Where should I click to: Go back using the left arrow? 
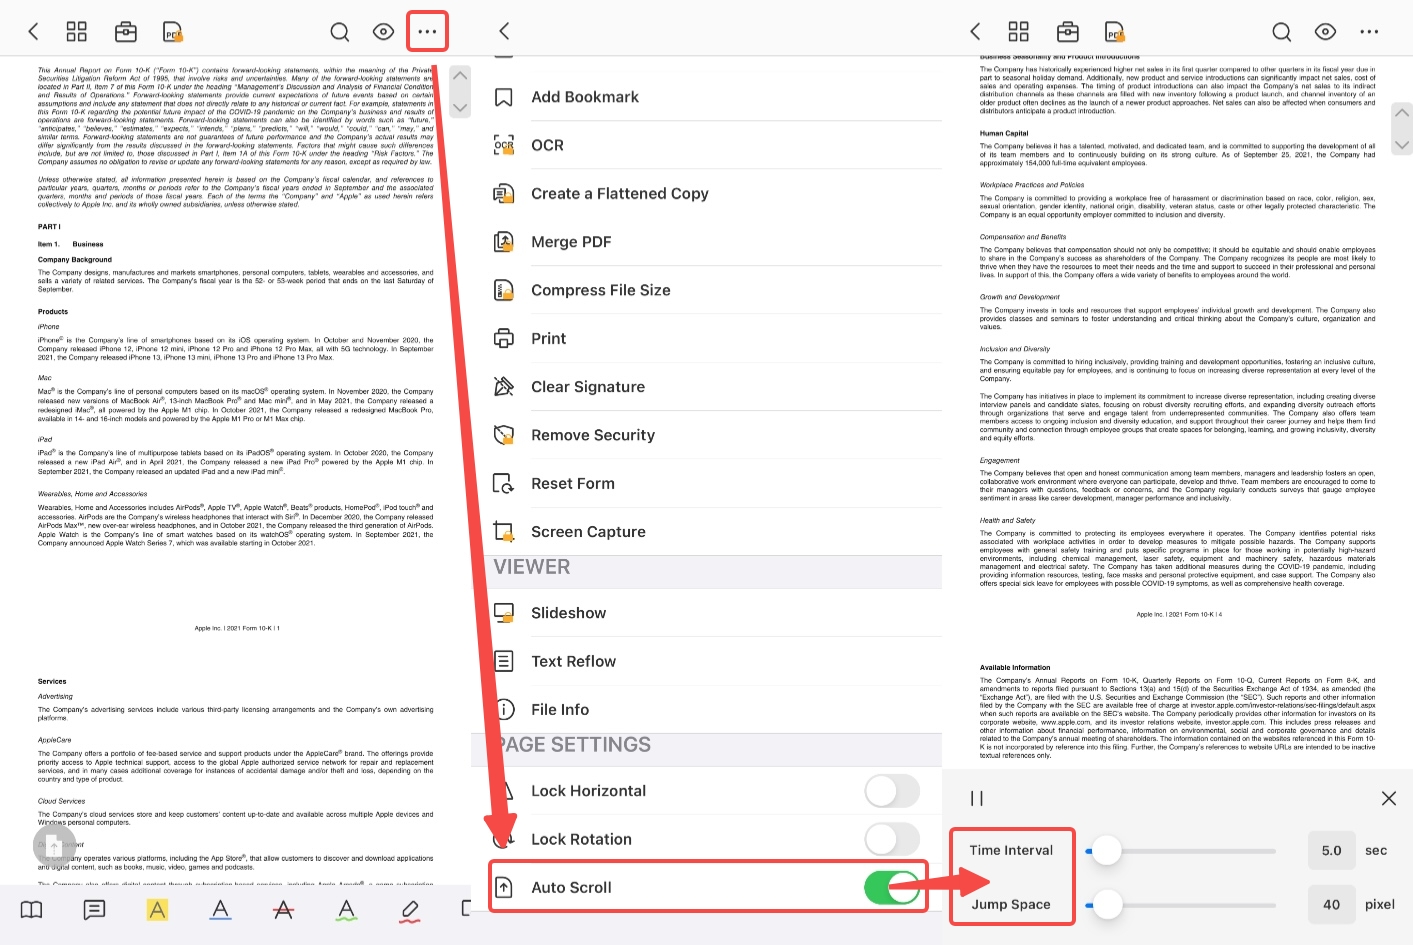[33, 31]
